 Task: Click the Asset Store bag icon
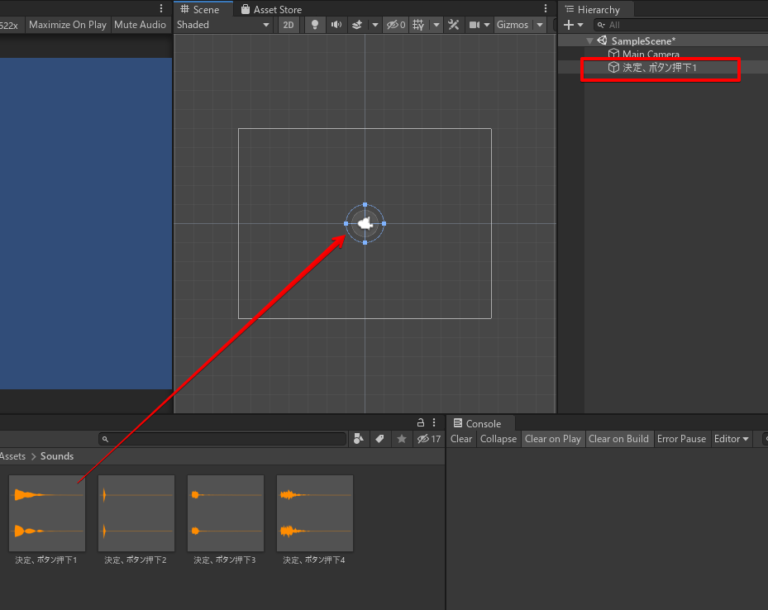click(245, 9)
